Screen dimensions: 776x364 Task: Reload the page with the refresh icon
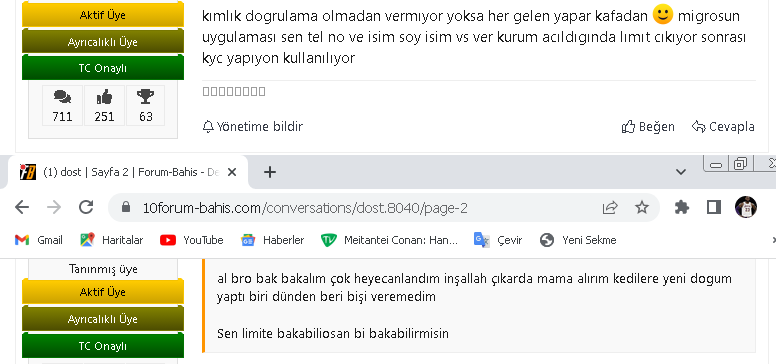tap(86, 207)
